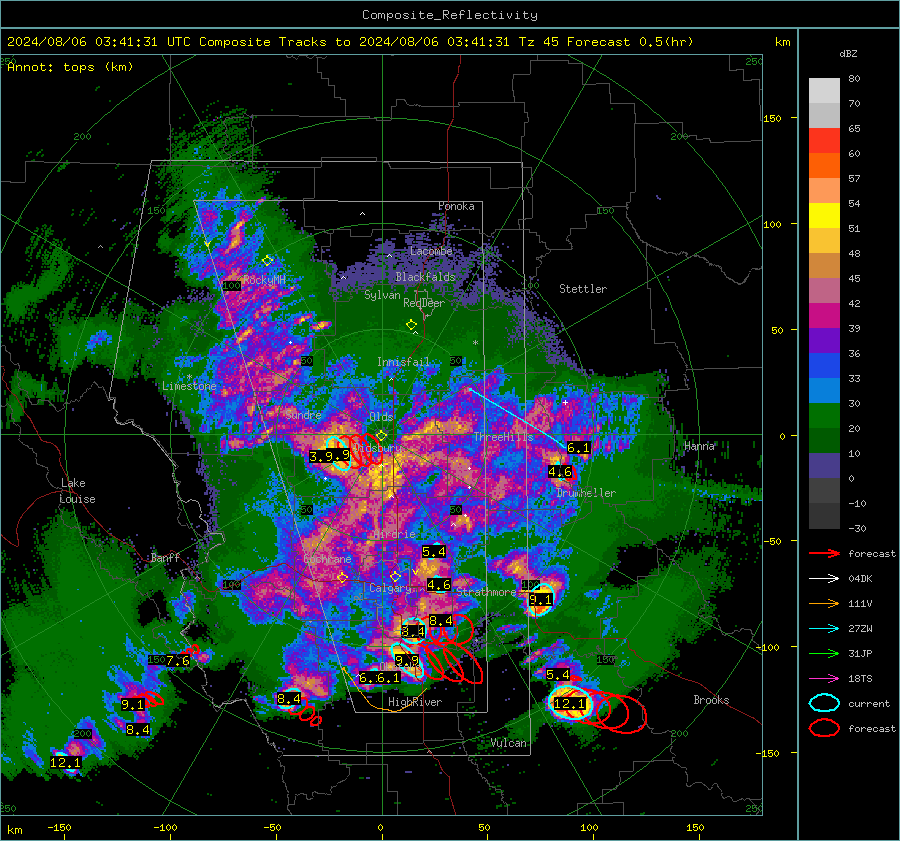Select the -30 dBZ dark gray swatch

click(824, 516)
